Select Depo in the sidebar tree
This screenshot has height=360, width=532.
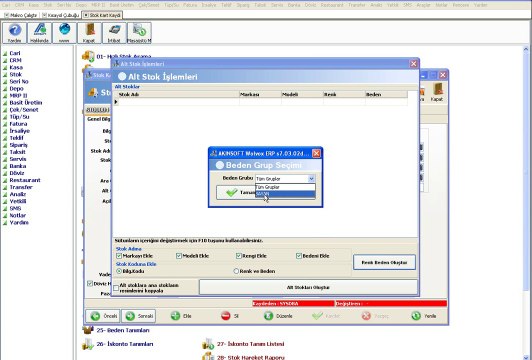[16, 89]
